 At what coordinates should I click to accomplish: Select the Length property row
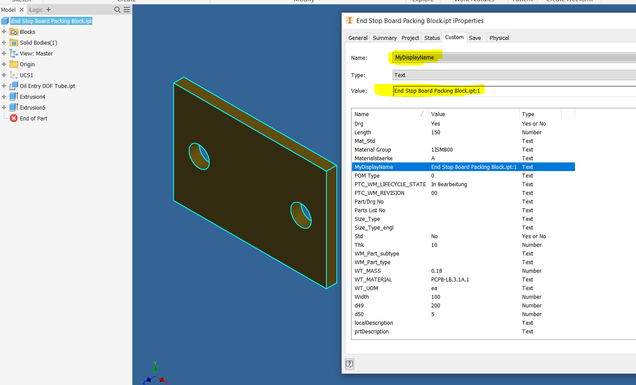[463, 132]
